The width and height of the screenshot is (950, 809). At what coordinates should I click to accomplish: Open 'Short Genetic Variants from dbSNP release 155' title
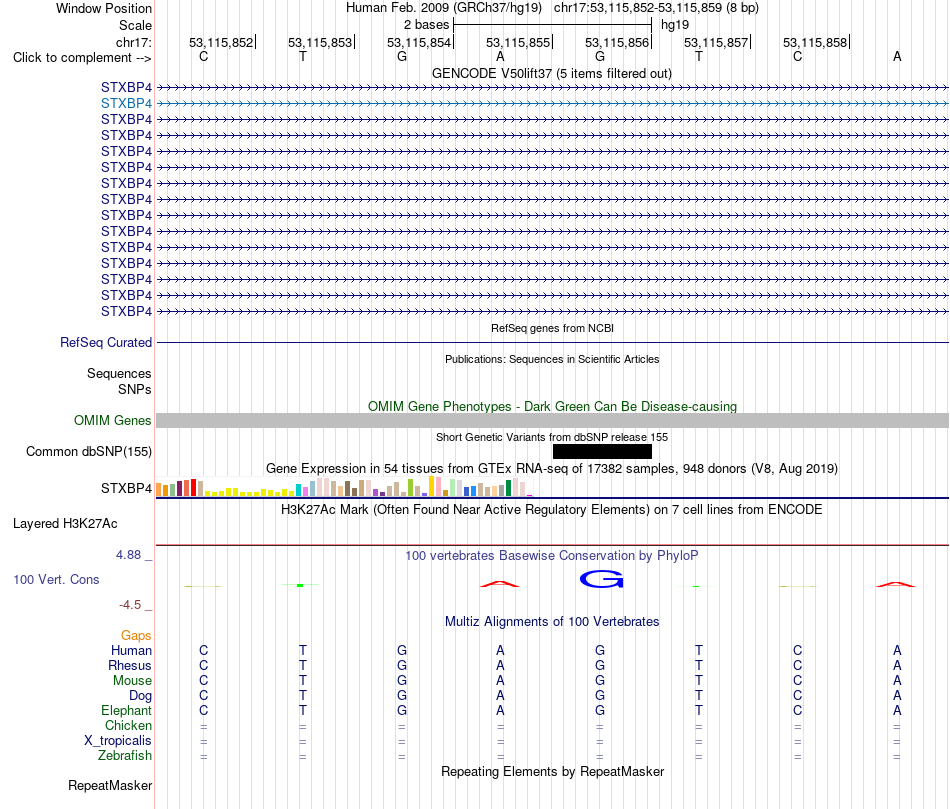[552, 438]
